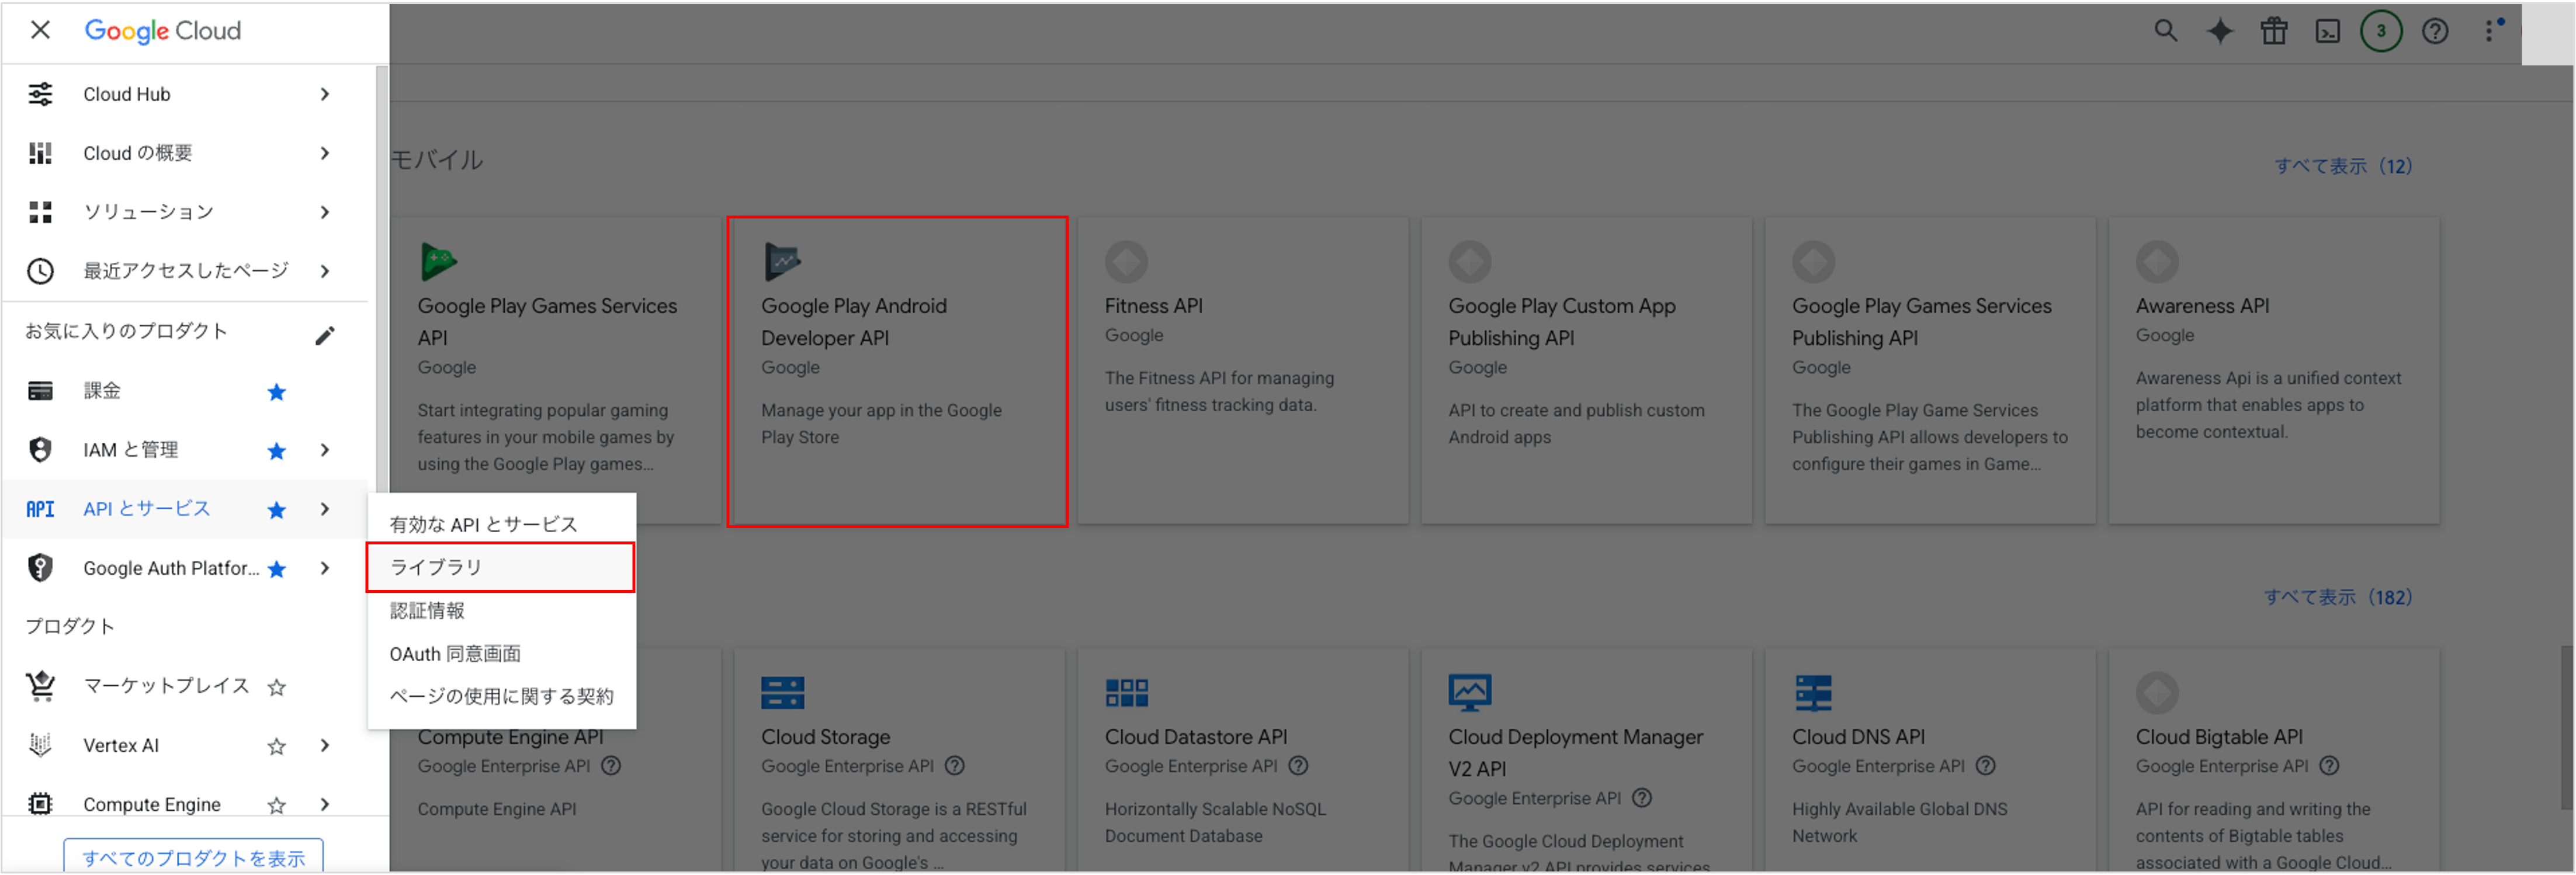2576x875 pixels.
Task: Click the Cloud Storage card icon
Action: point(782,693)
